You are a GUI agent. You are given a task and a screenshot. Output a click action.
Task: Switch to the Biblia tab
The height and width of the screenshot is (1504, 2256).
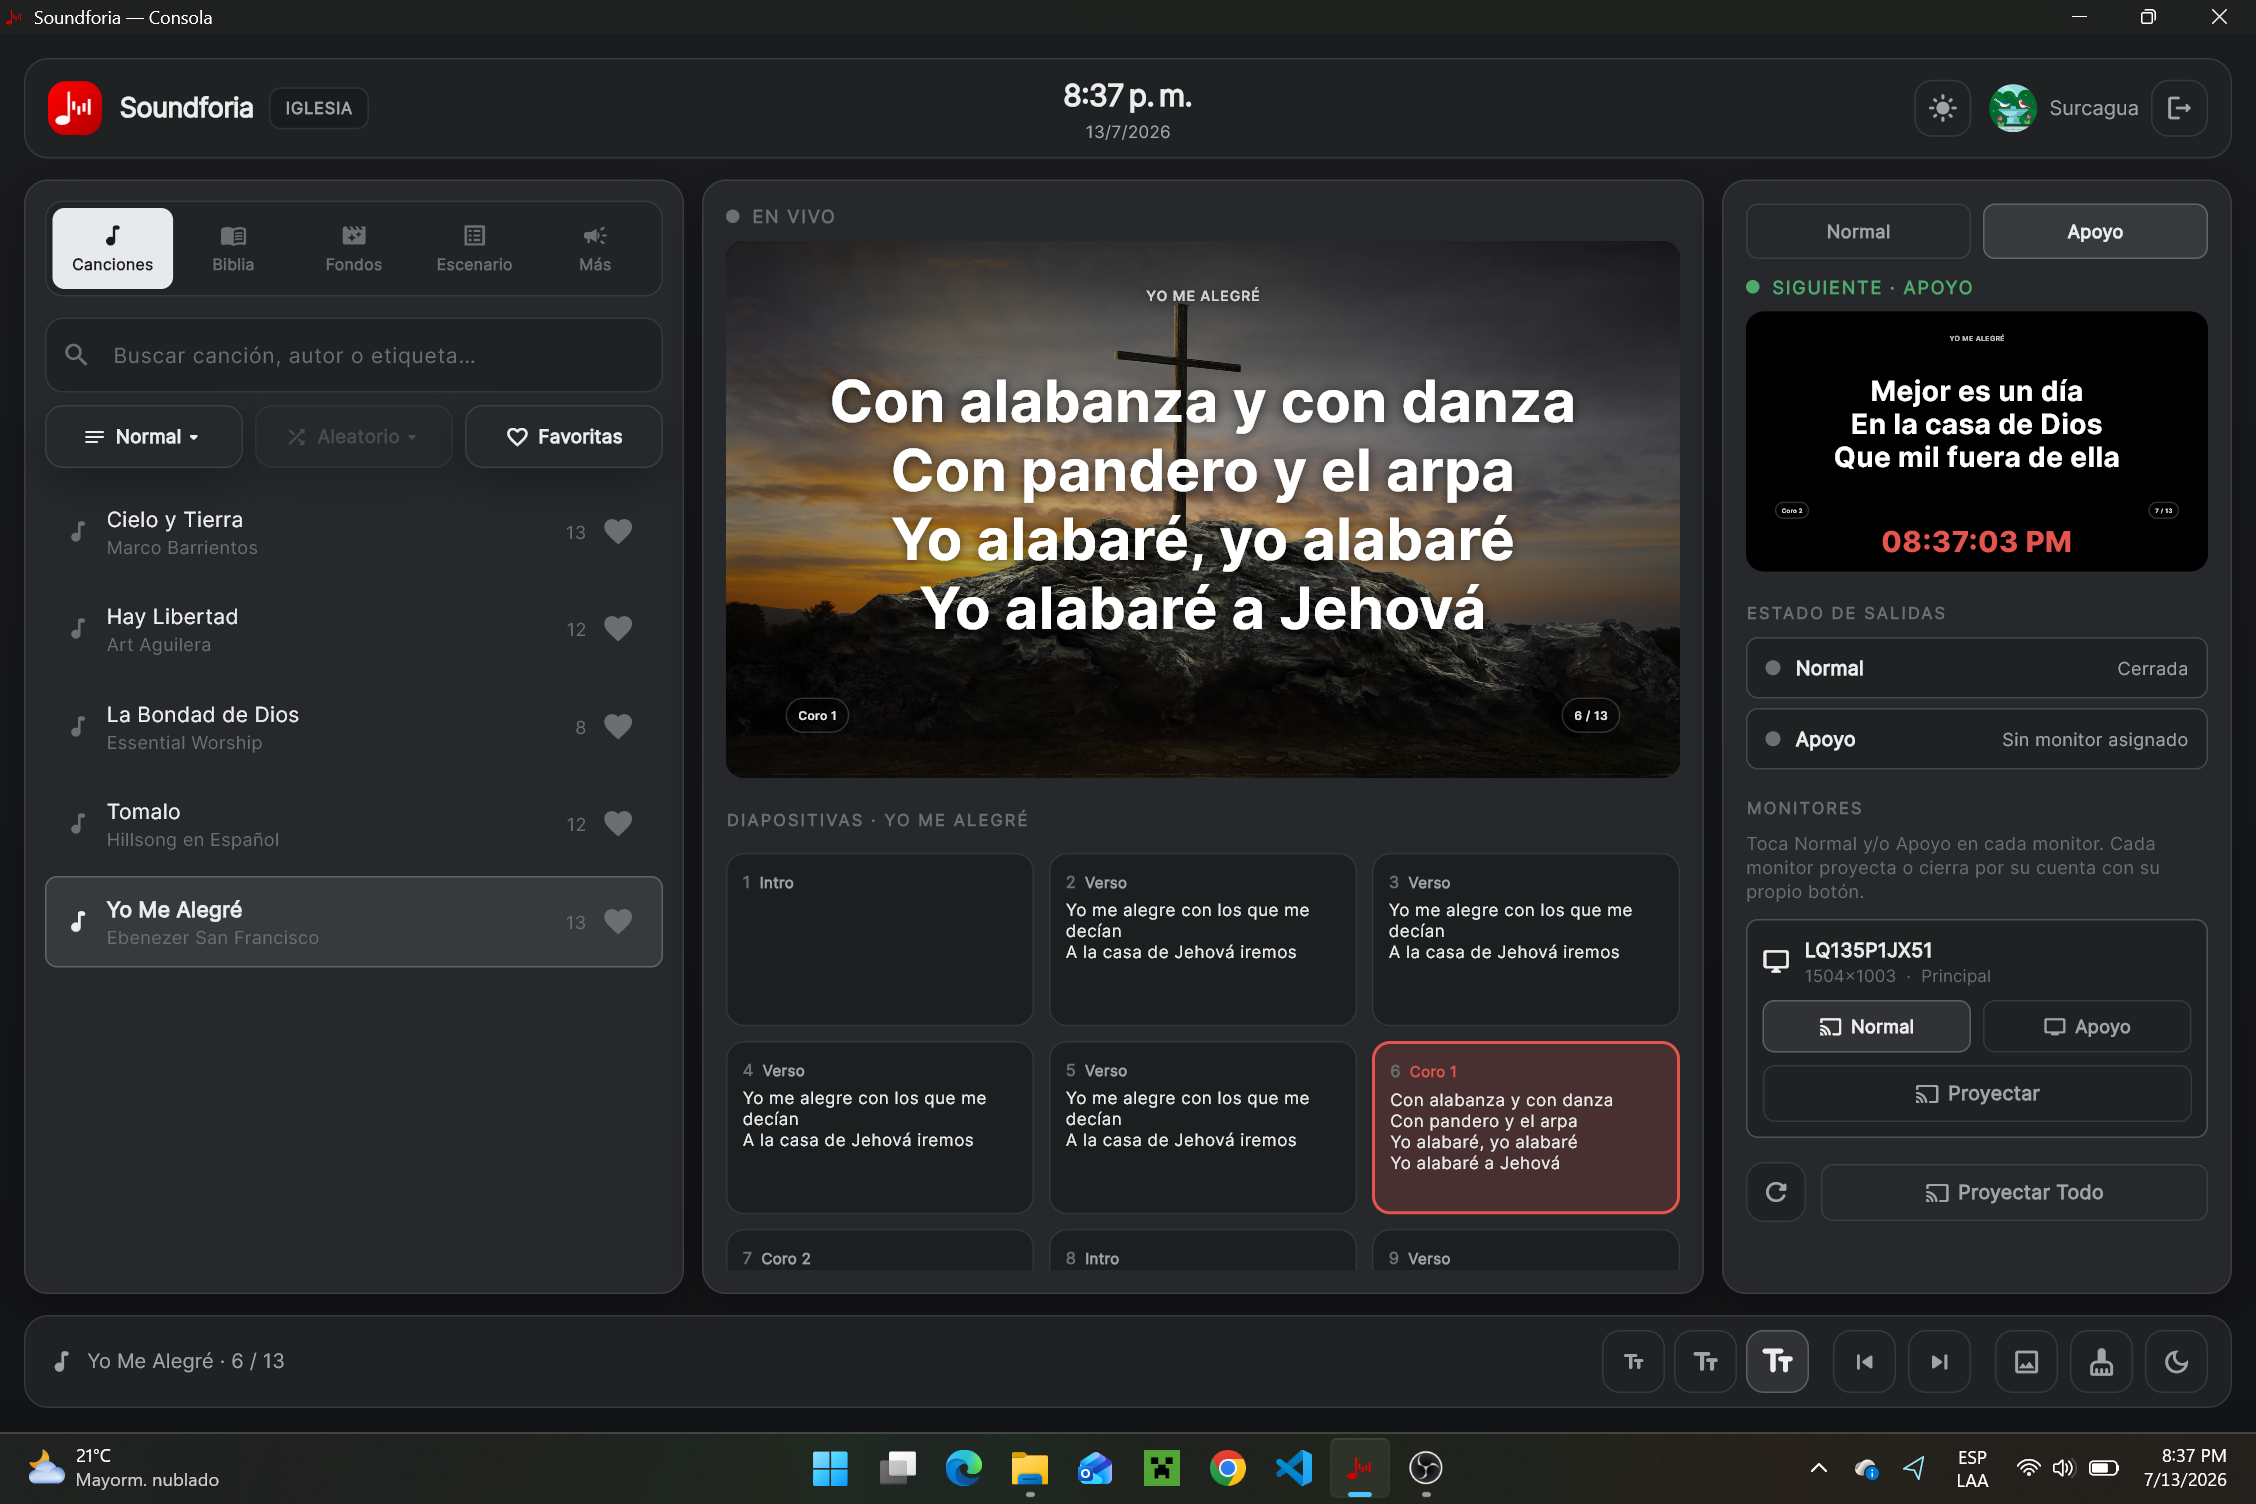(233, 248)
